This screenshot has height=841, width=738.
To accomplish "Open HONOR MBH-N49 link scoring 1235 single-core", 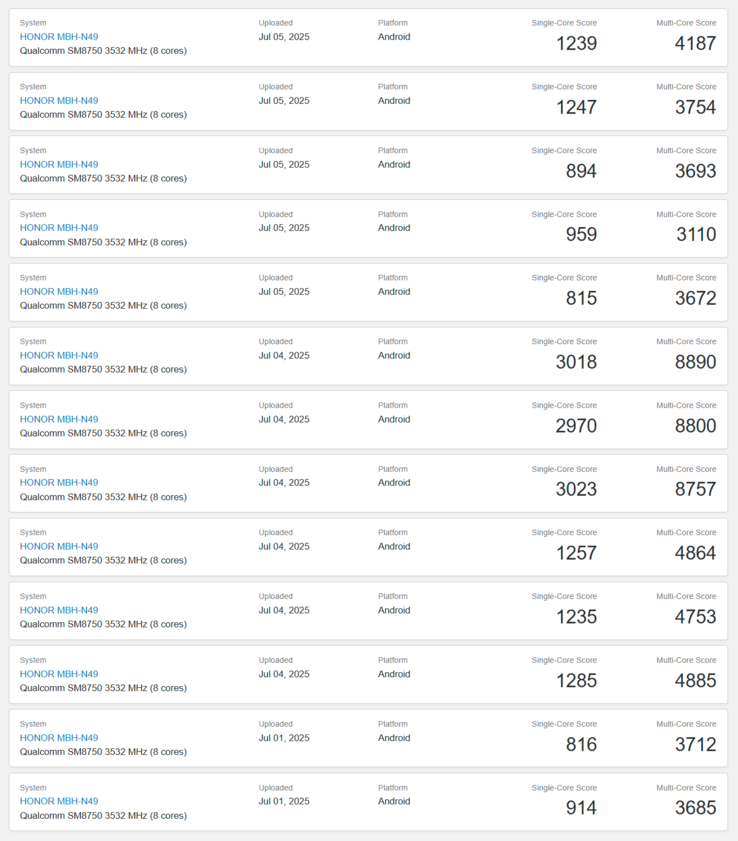I will [x=59, y=610].
